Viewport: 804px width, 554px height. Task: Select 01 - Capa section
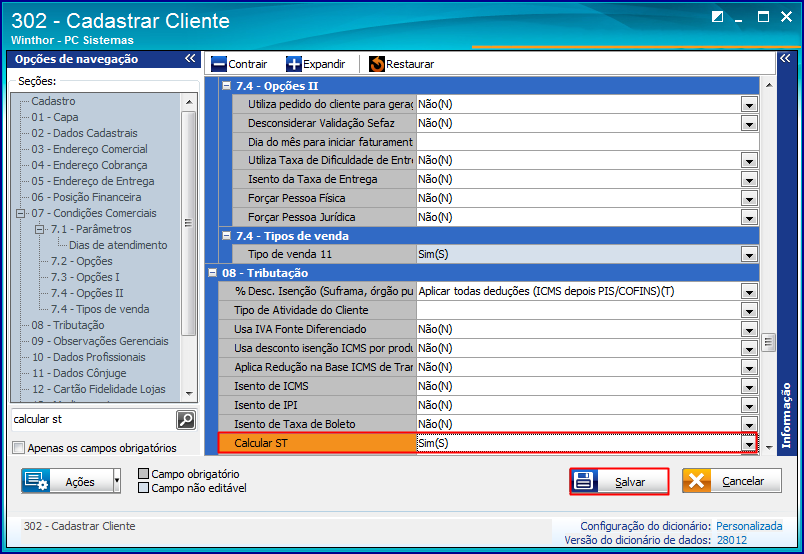pos(55,117)
